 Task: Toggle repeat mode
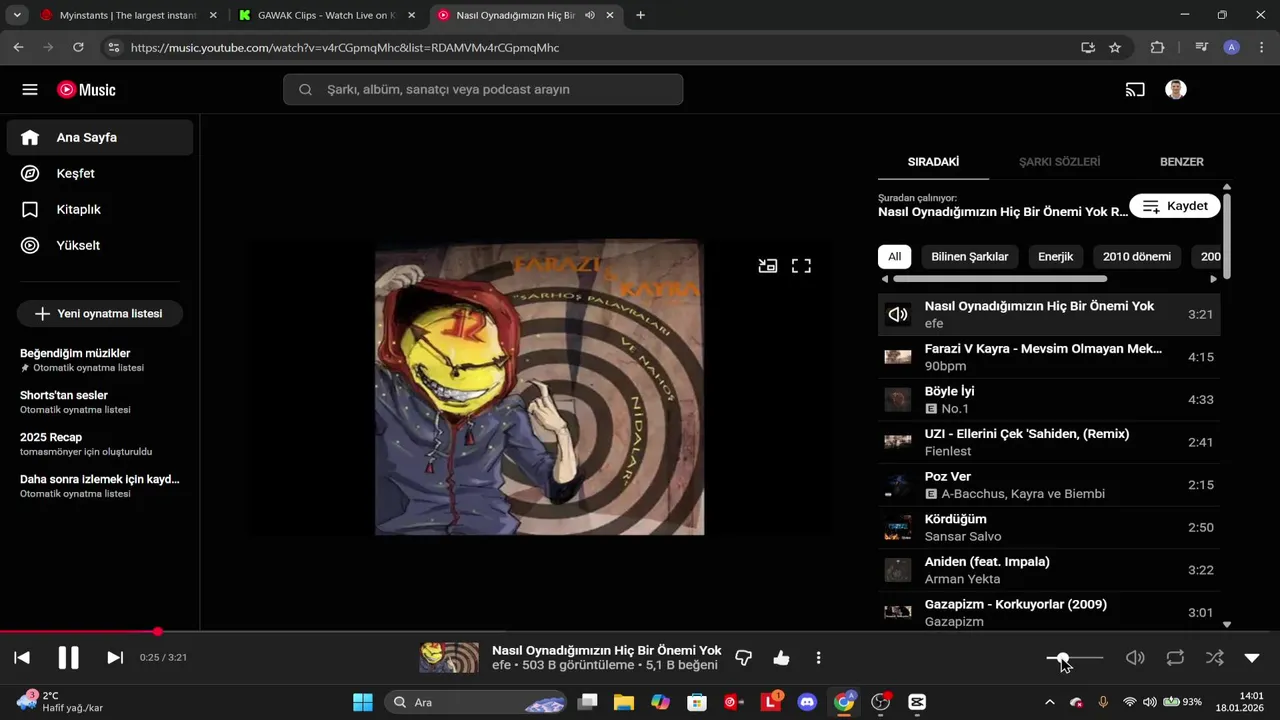(x=1175, y=658)
